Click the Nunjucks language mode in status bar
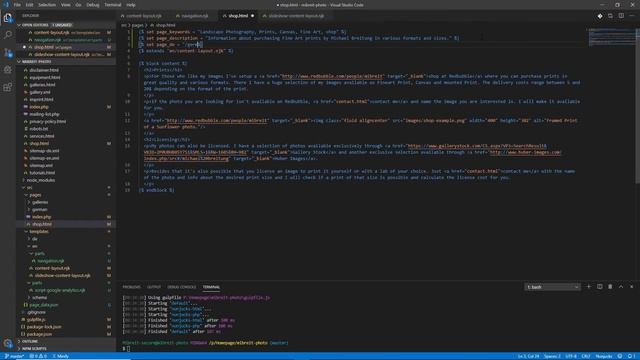This screenshot has height=360, width=640. [x=604, y=356]
